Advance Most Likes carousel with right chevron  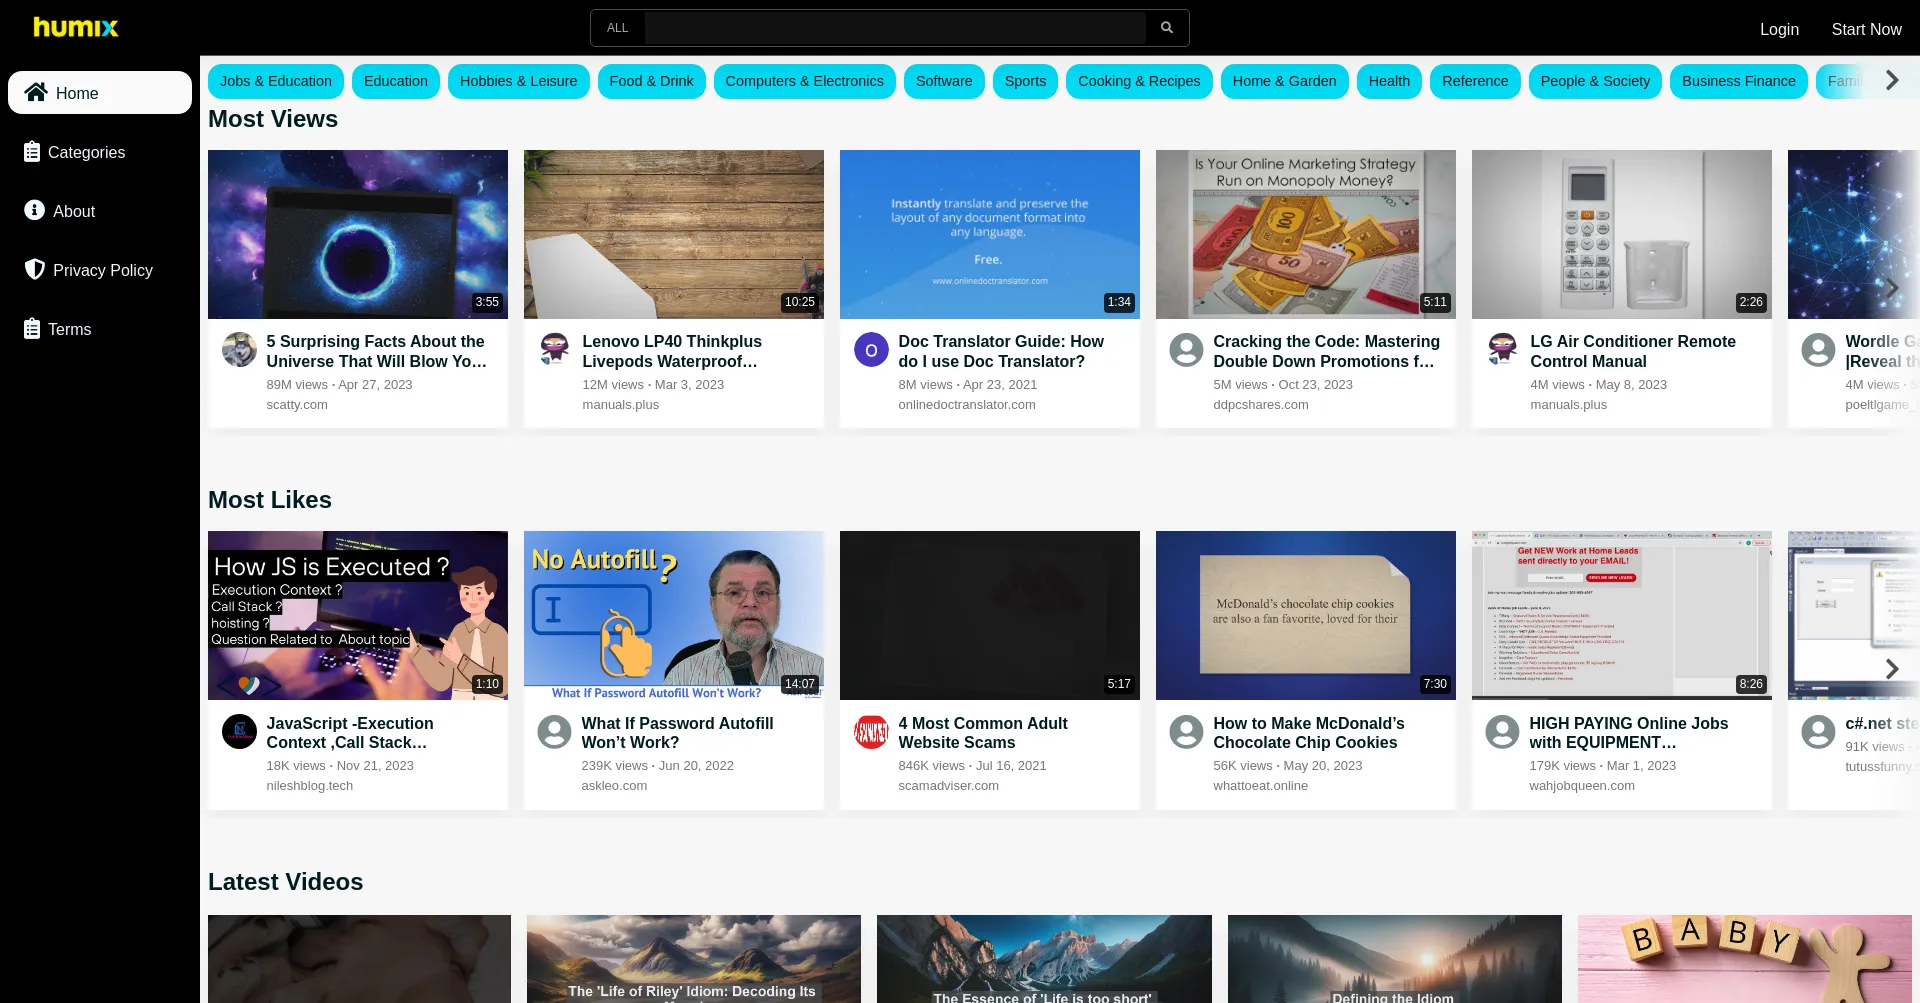click(1891, 668)
